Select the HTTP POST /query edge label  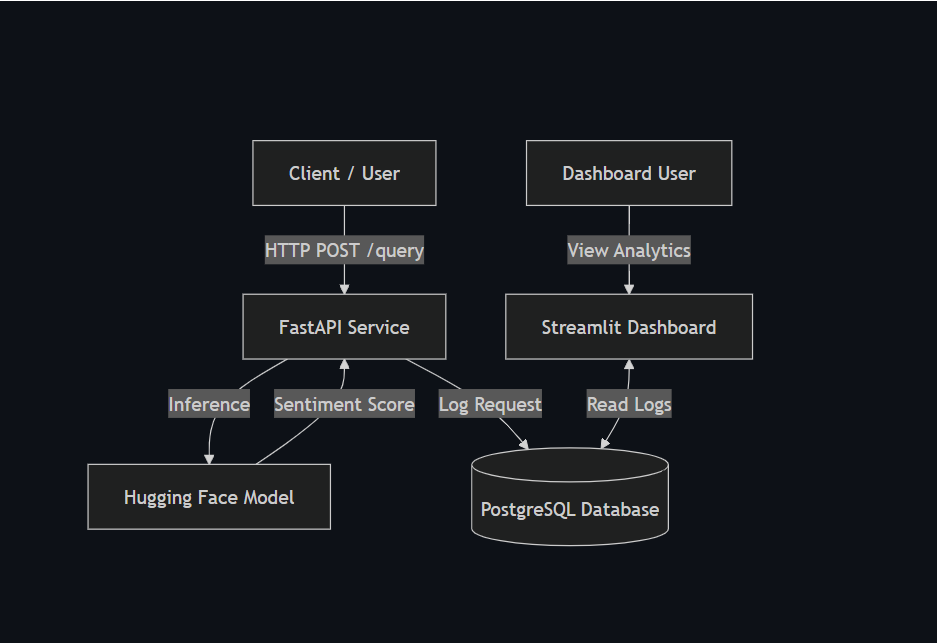click(344, 250)
